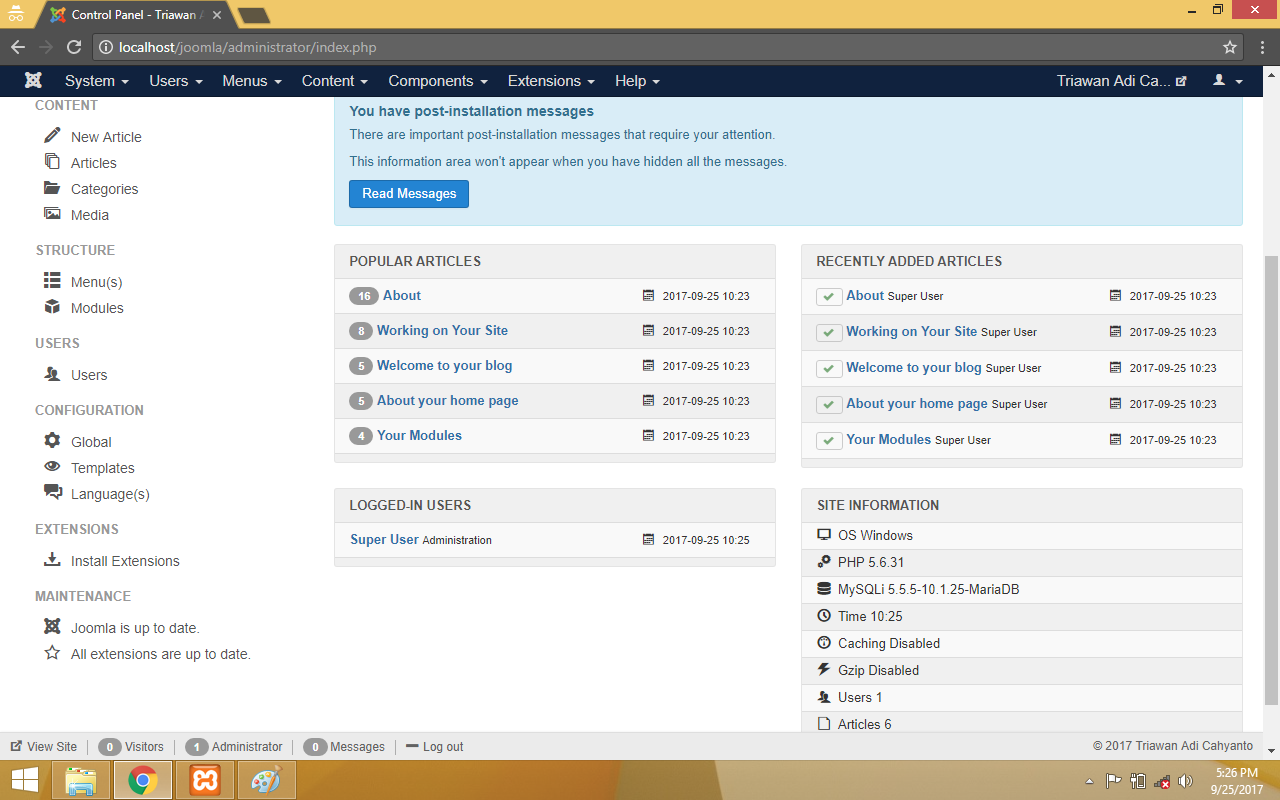
Task: Open the Components menu
Action: 437,81
